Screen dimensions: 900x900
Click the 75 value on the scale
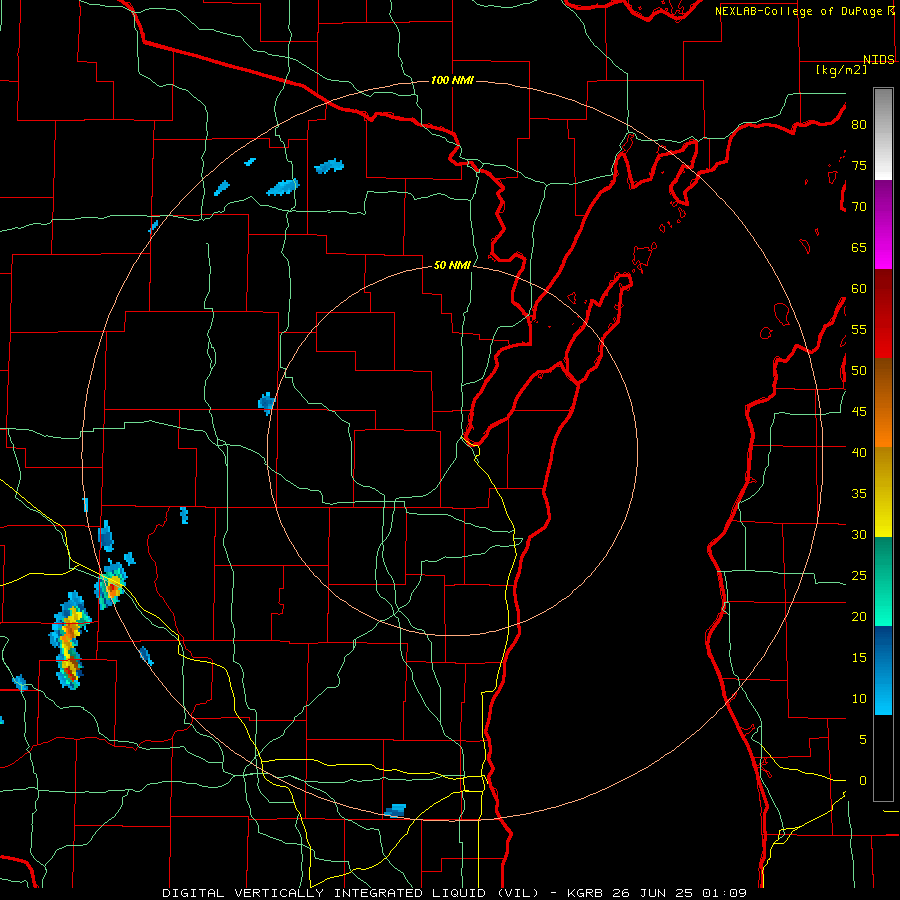pos(859,166)
